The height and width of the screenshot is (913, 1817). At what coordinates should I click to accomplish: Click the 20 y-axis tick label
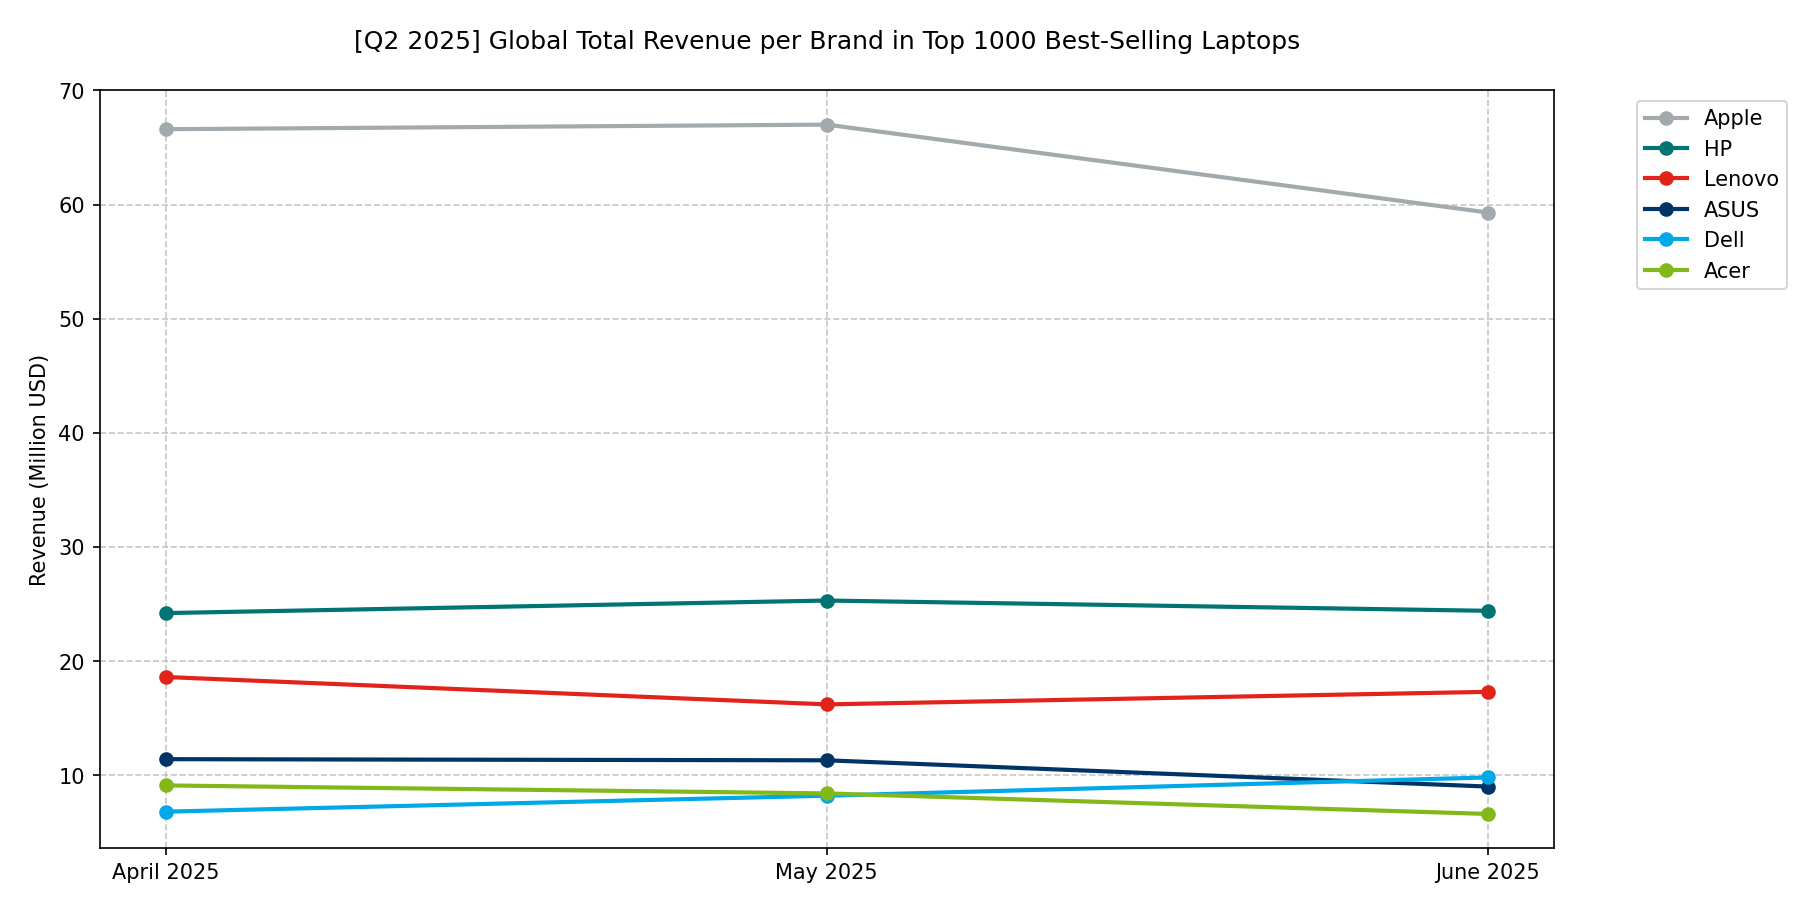(x=73, y=661)
